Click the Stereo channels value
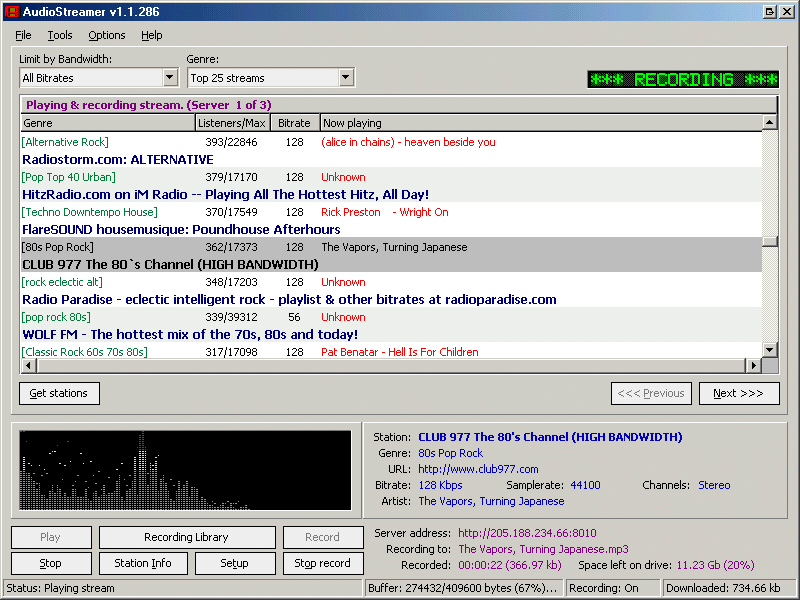Image resolution: width=800 pixels, height=600 pixels. [714, 485]
